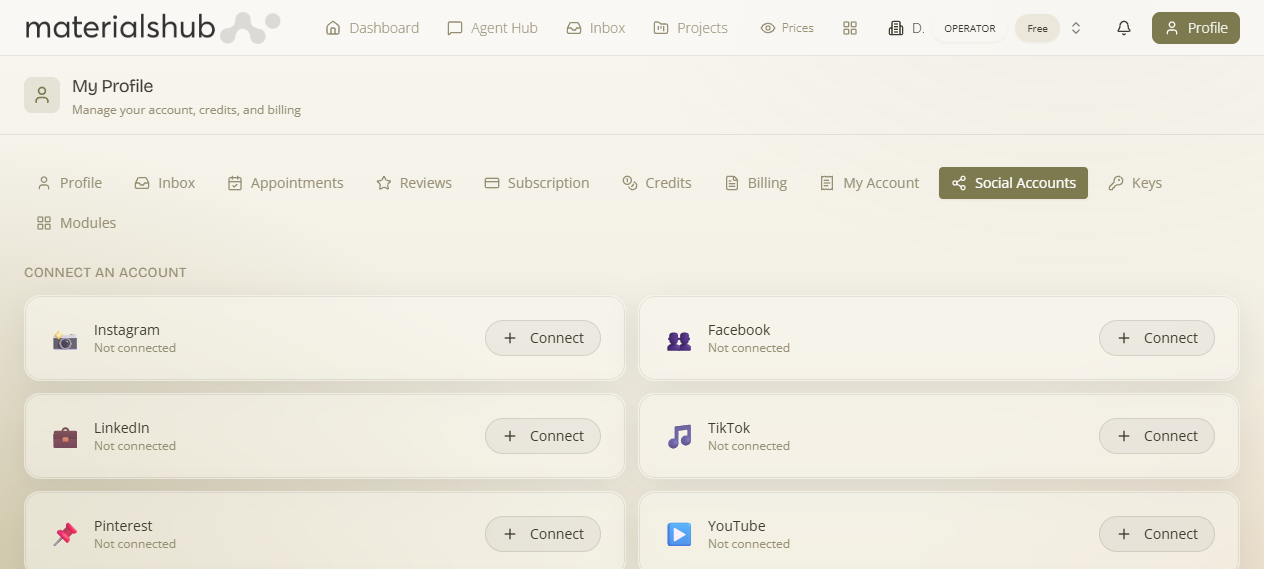Open the Billing tab
Screen dimensions: 1264x569
(756, 183)
